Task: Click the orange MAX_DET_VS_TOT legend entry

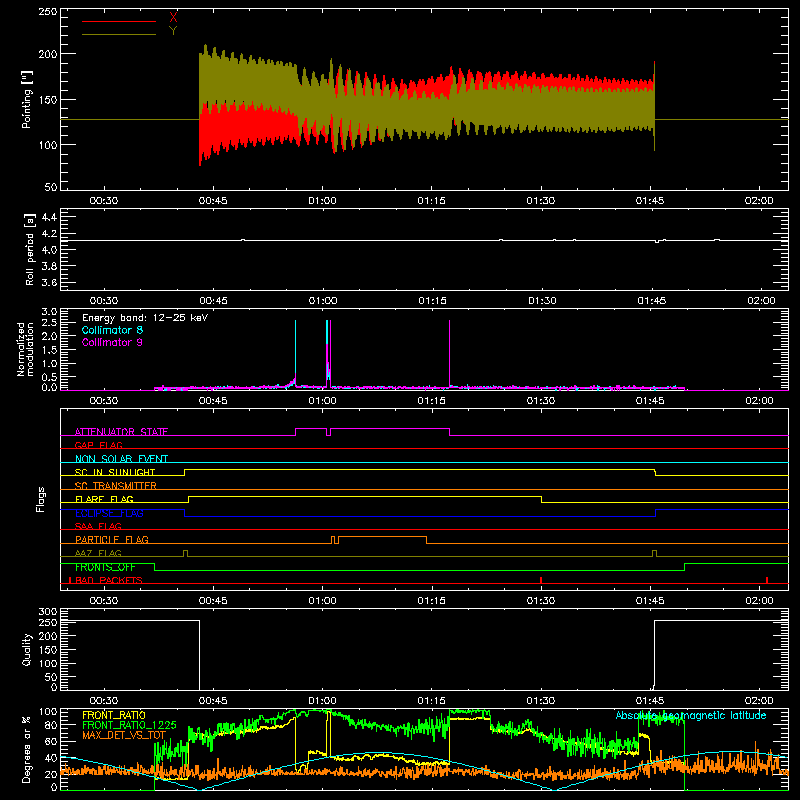Action: (x=124, y=735)
